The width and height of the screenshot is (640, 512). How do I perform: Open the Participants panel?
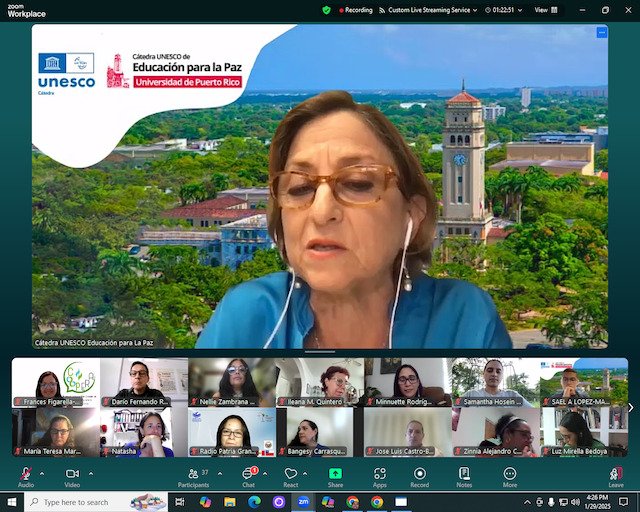tap(193, 476)
